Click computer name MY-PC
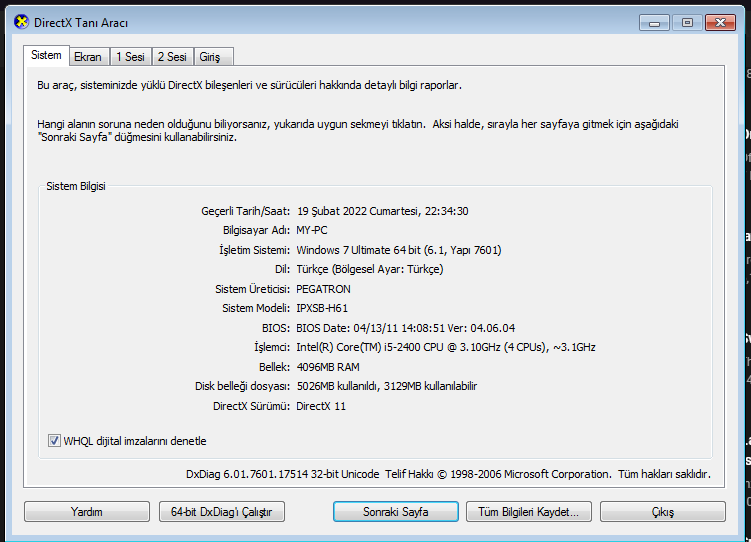The image size is (751, 542). tap(312, 230)
